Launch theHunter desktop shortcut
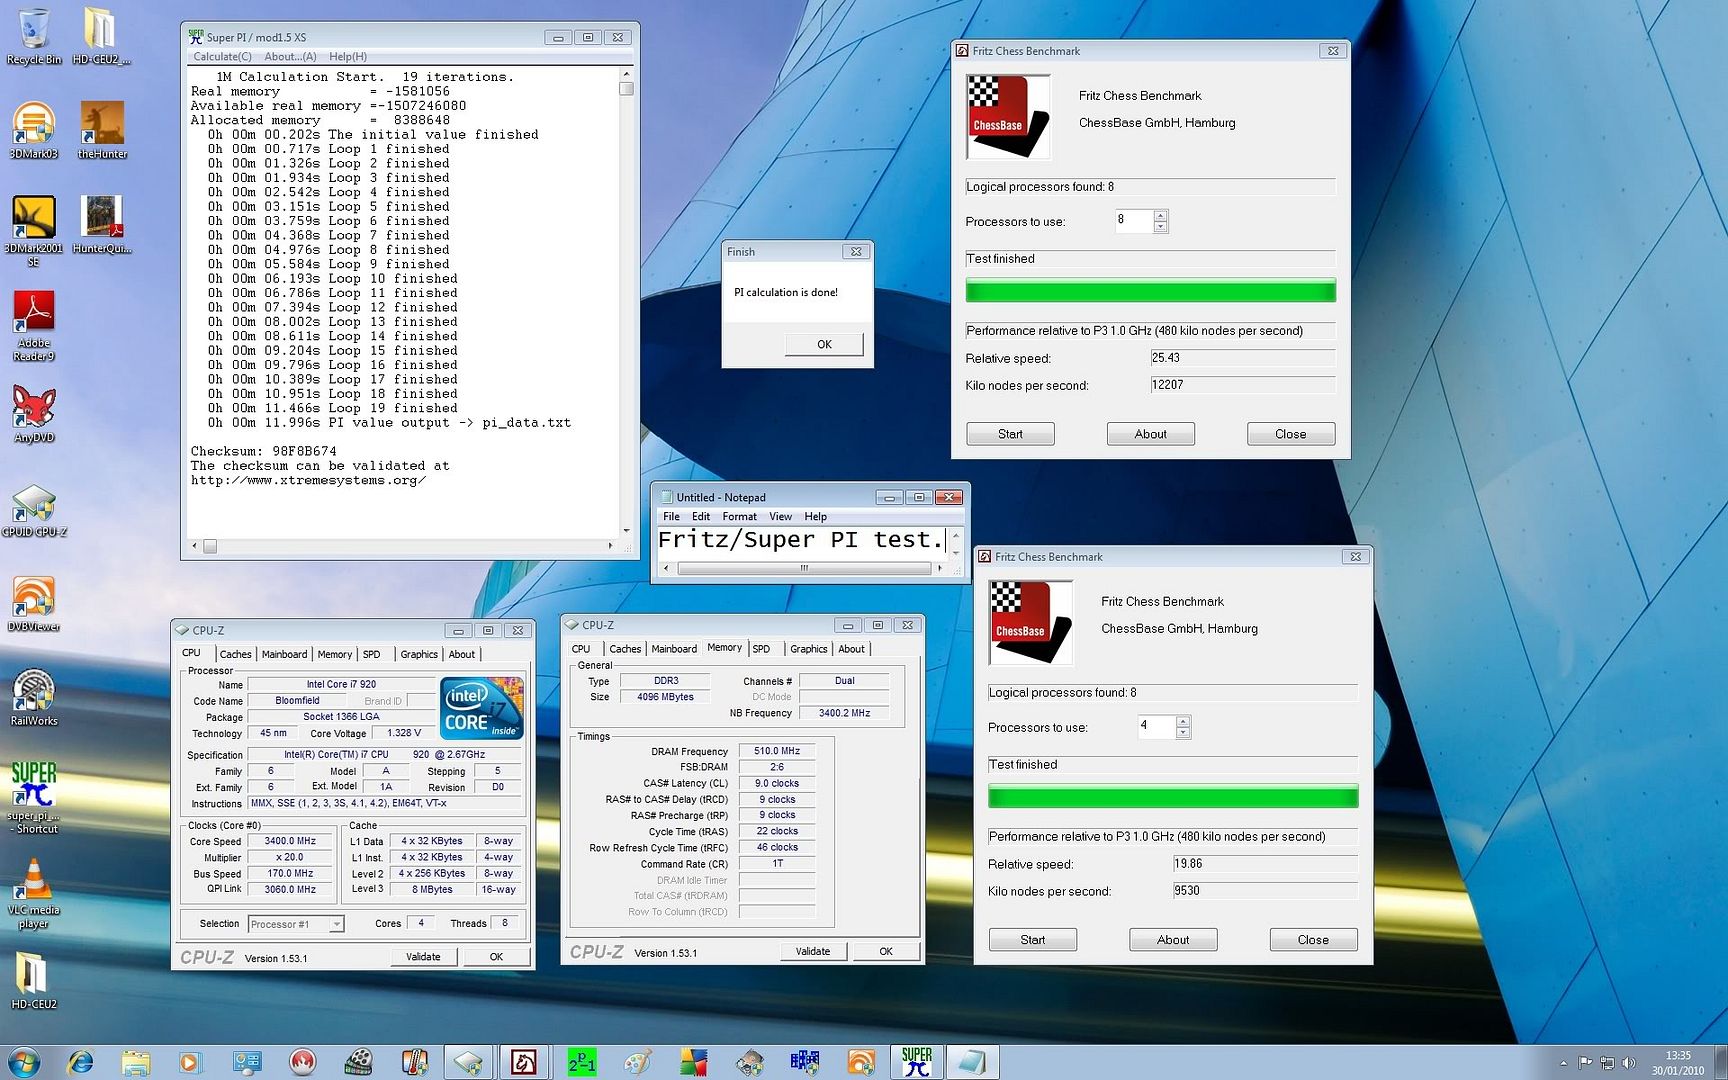Viewport: 1728px width, 1080px height. 102,131
